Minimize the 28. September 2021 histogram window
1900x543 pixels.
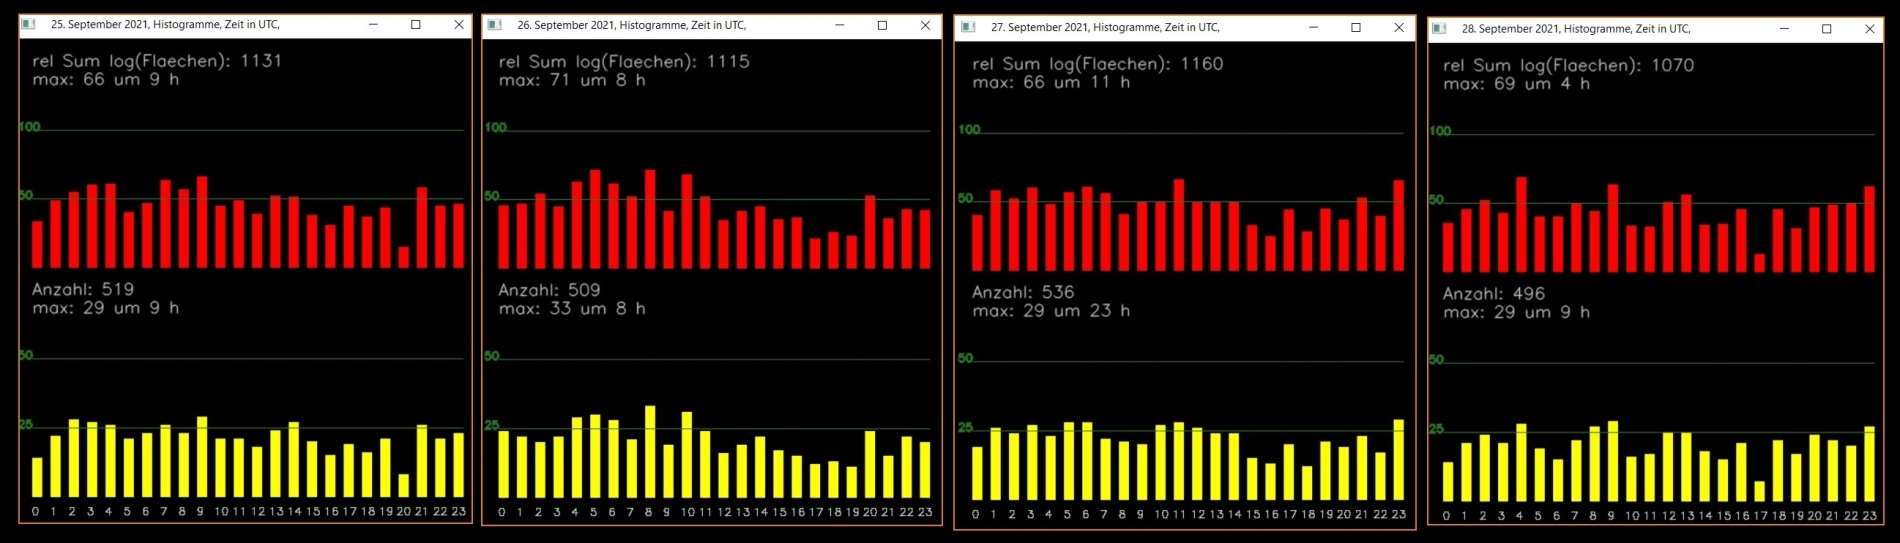pos(1784,29)
